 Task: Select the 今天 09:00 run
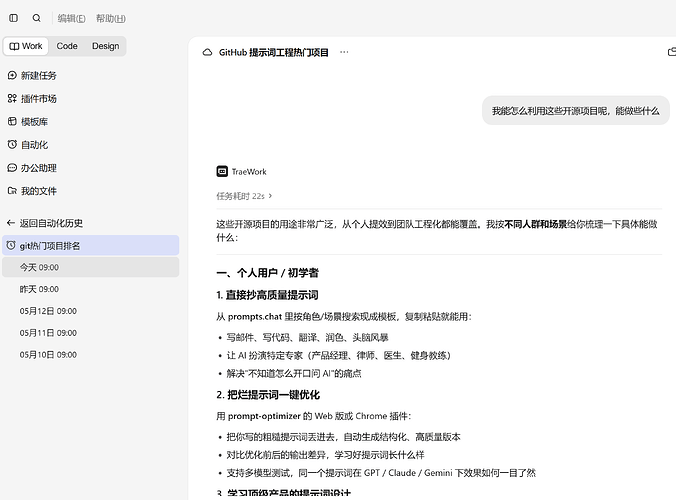click(x=91, y=267)
